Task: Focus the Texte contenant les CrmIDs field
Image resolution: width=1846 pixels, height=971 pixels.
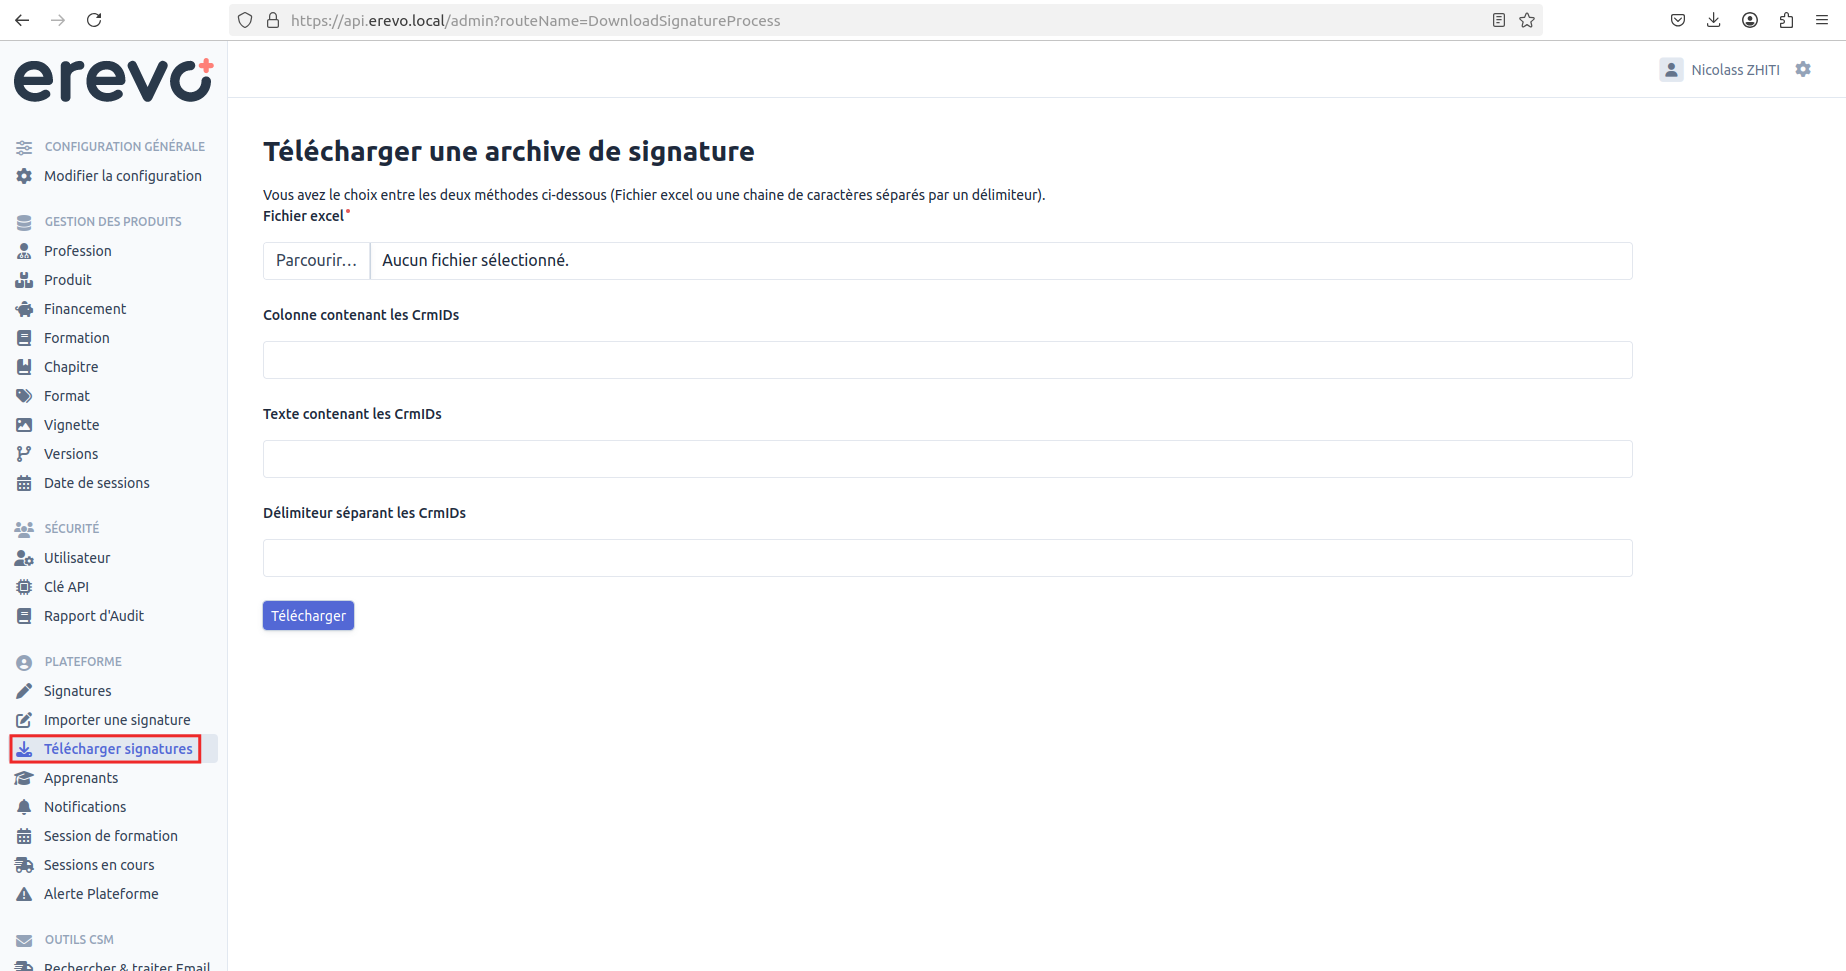Action: [947, 459]
